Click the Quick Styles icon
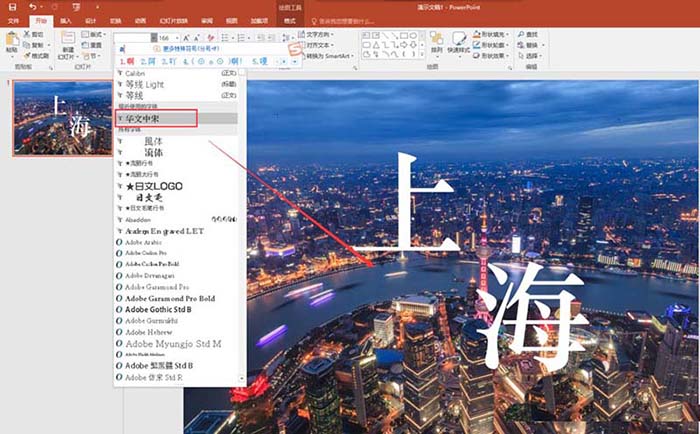 pos(458,39)
